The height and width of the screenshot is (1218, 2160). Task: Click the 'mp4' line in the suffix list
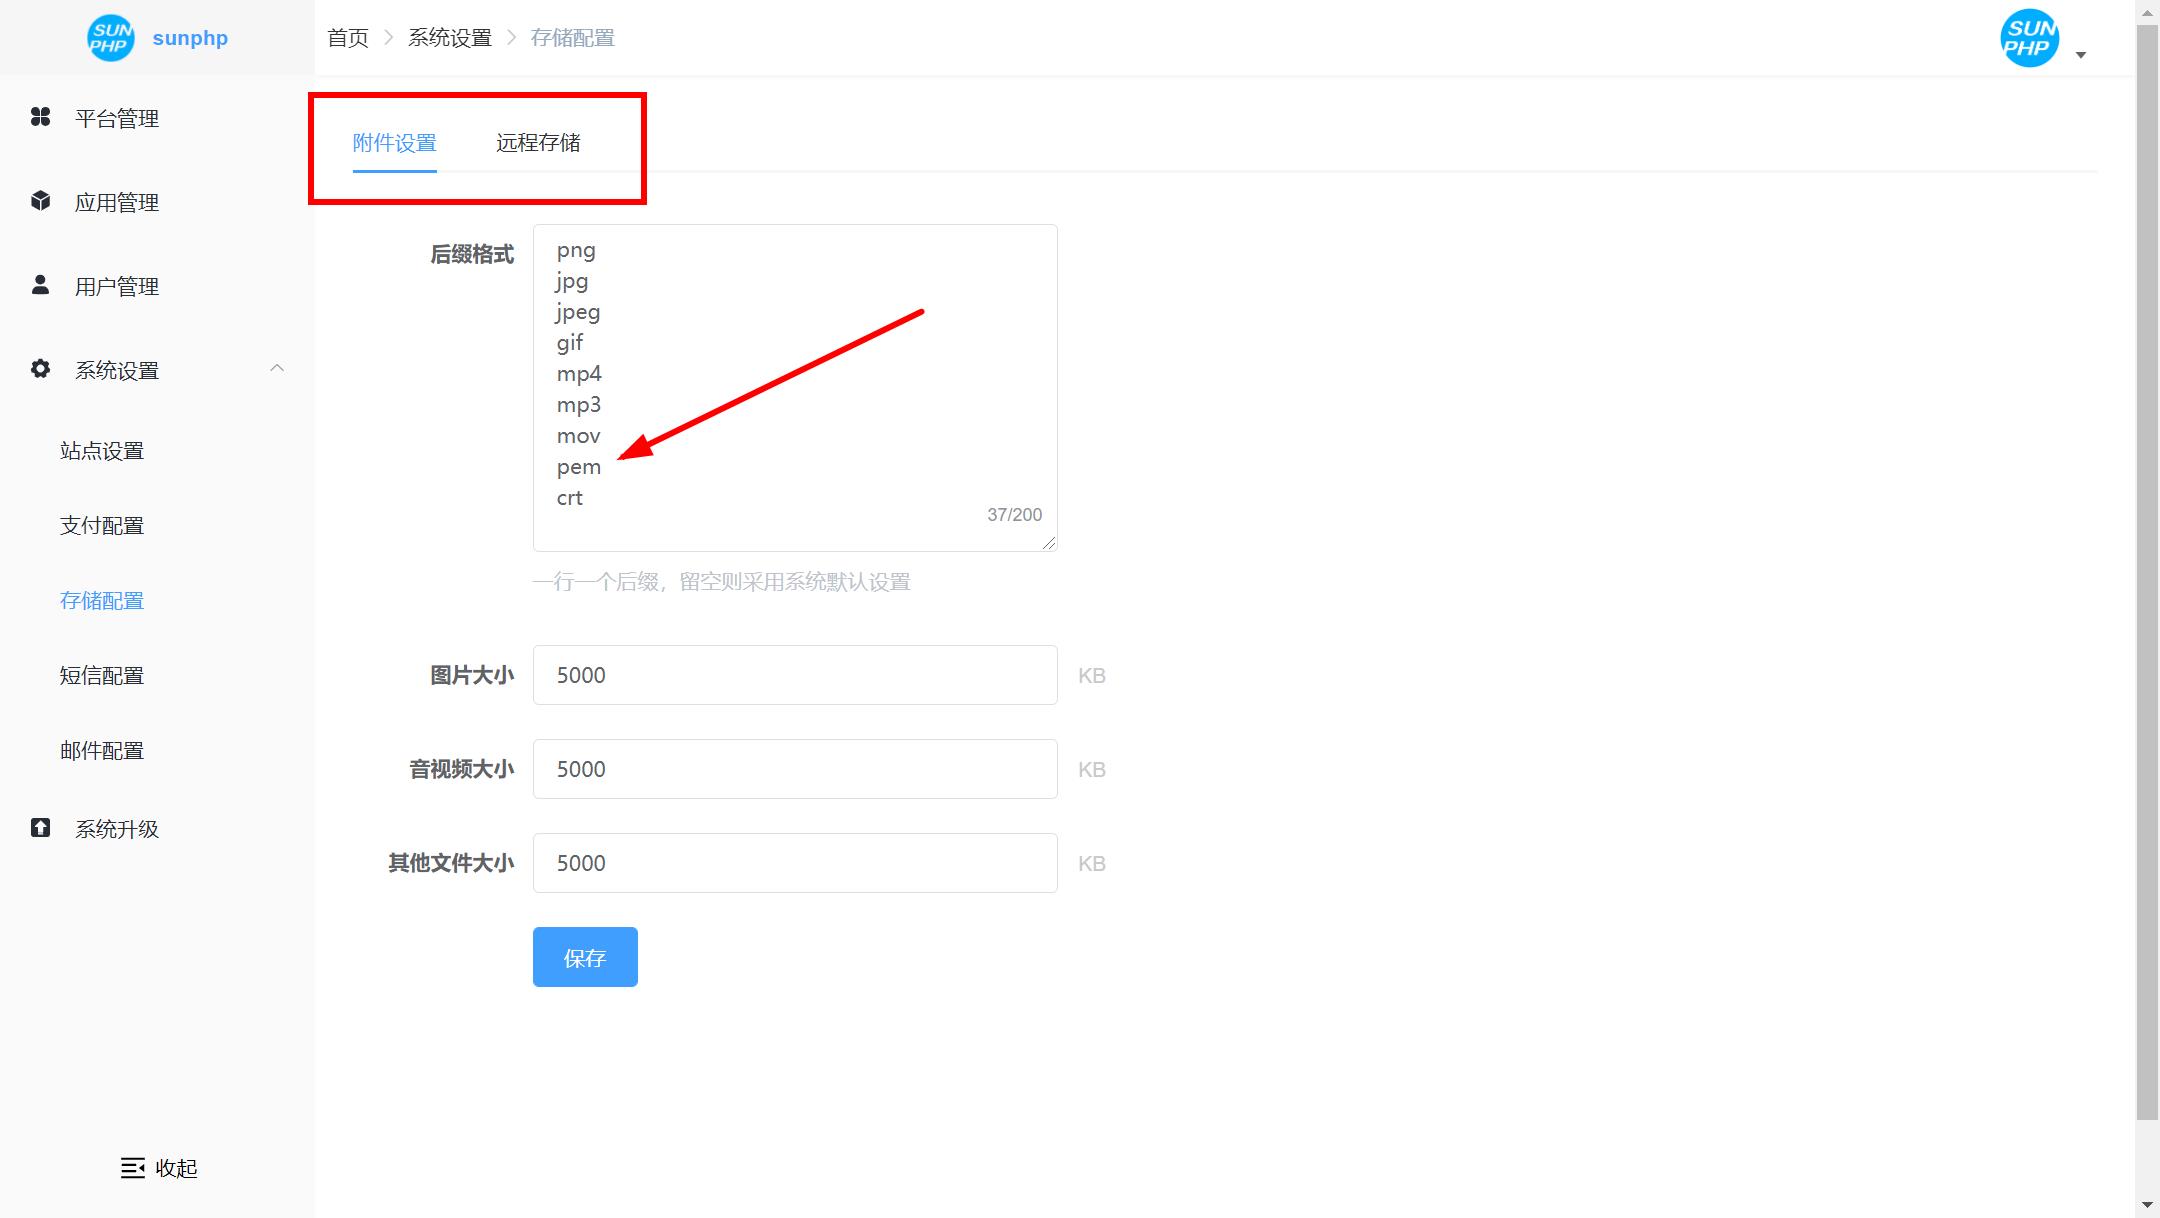pyautogui.click(x=579, y=374)
